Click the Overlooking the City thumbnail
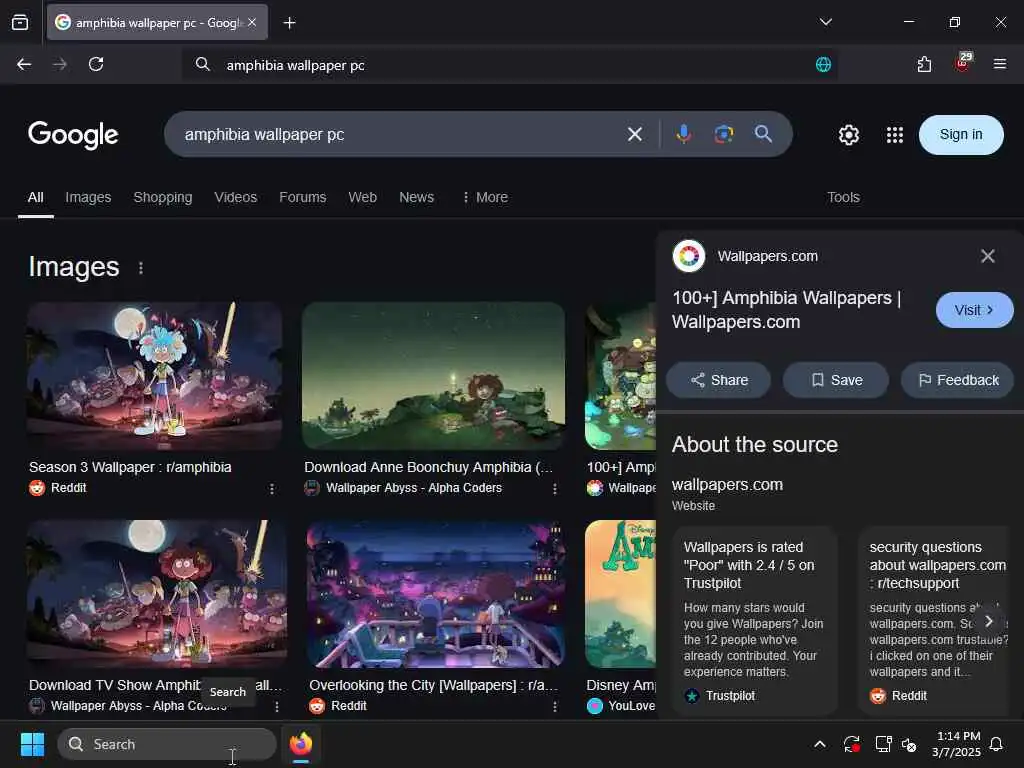1024x768 pixels. (x=435, y=594)
